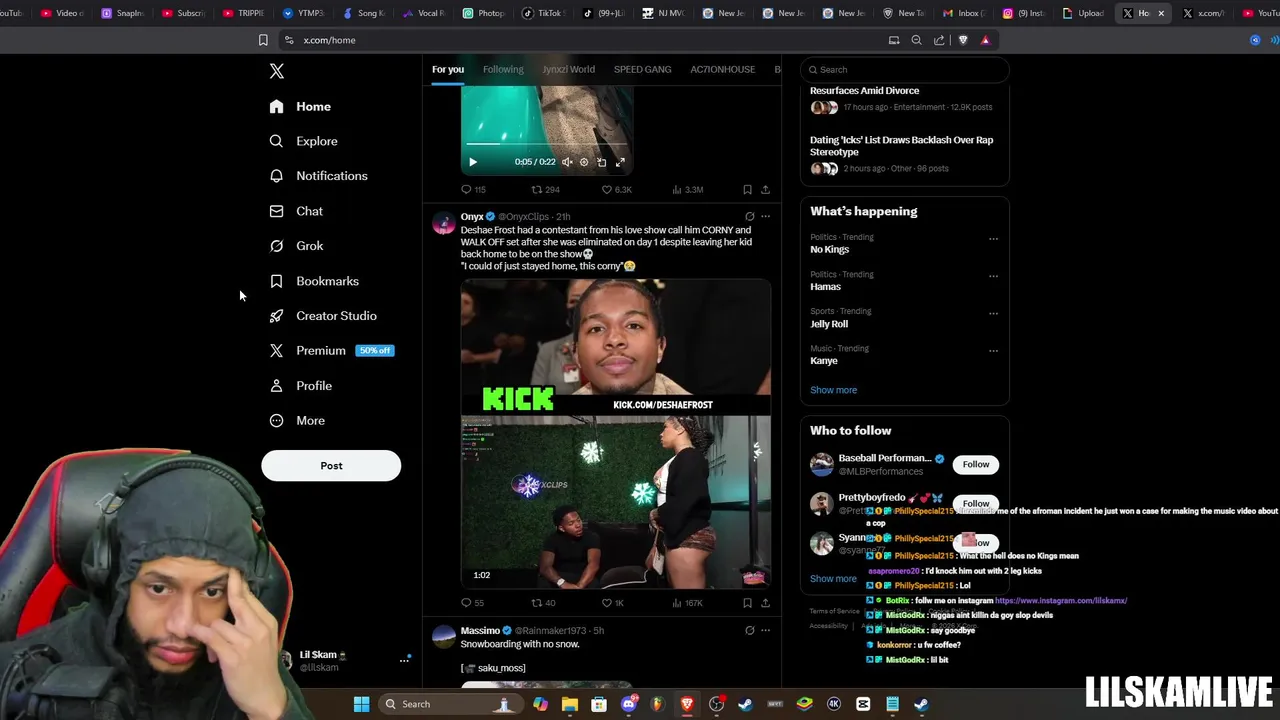Viewport: 1280px width, 720px height.
Task: Share Onyx's post
Action: click(765, 603)
